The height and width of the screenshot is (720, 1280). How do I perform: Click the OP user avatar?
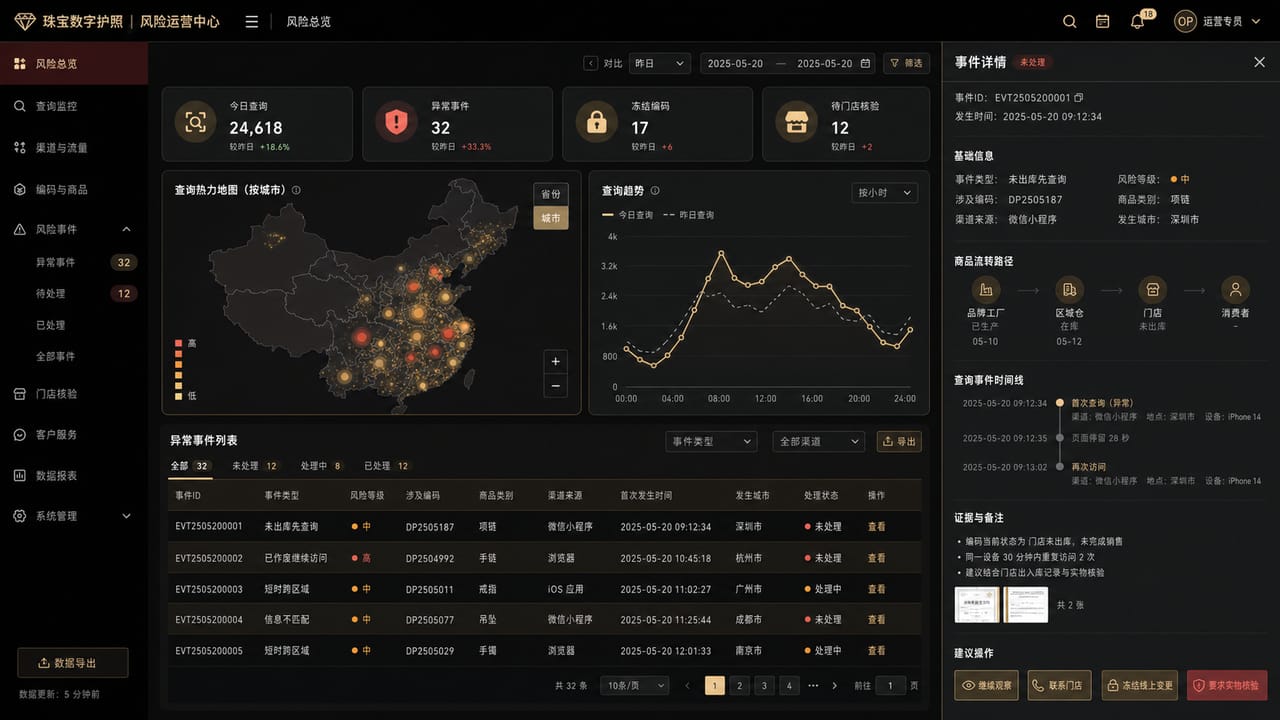coord(1185,21)
